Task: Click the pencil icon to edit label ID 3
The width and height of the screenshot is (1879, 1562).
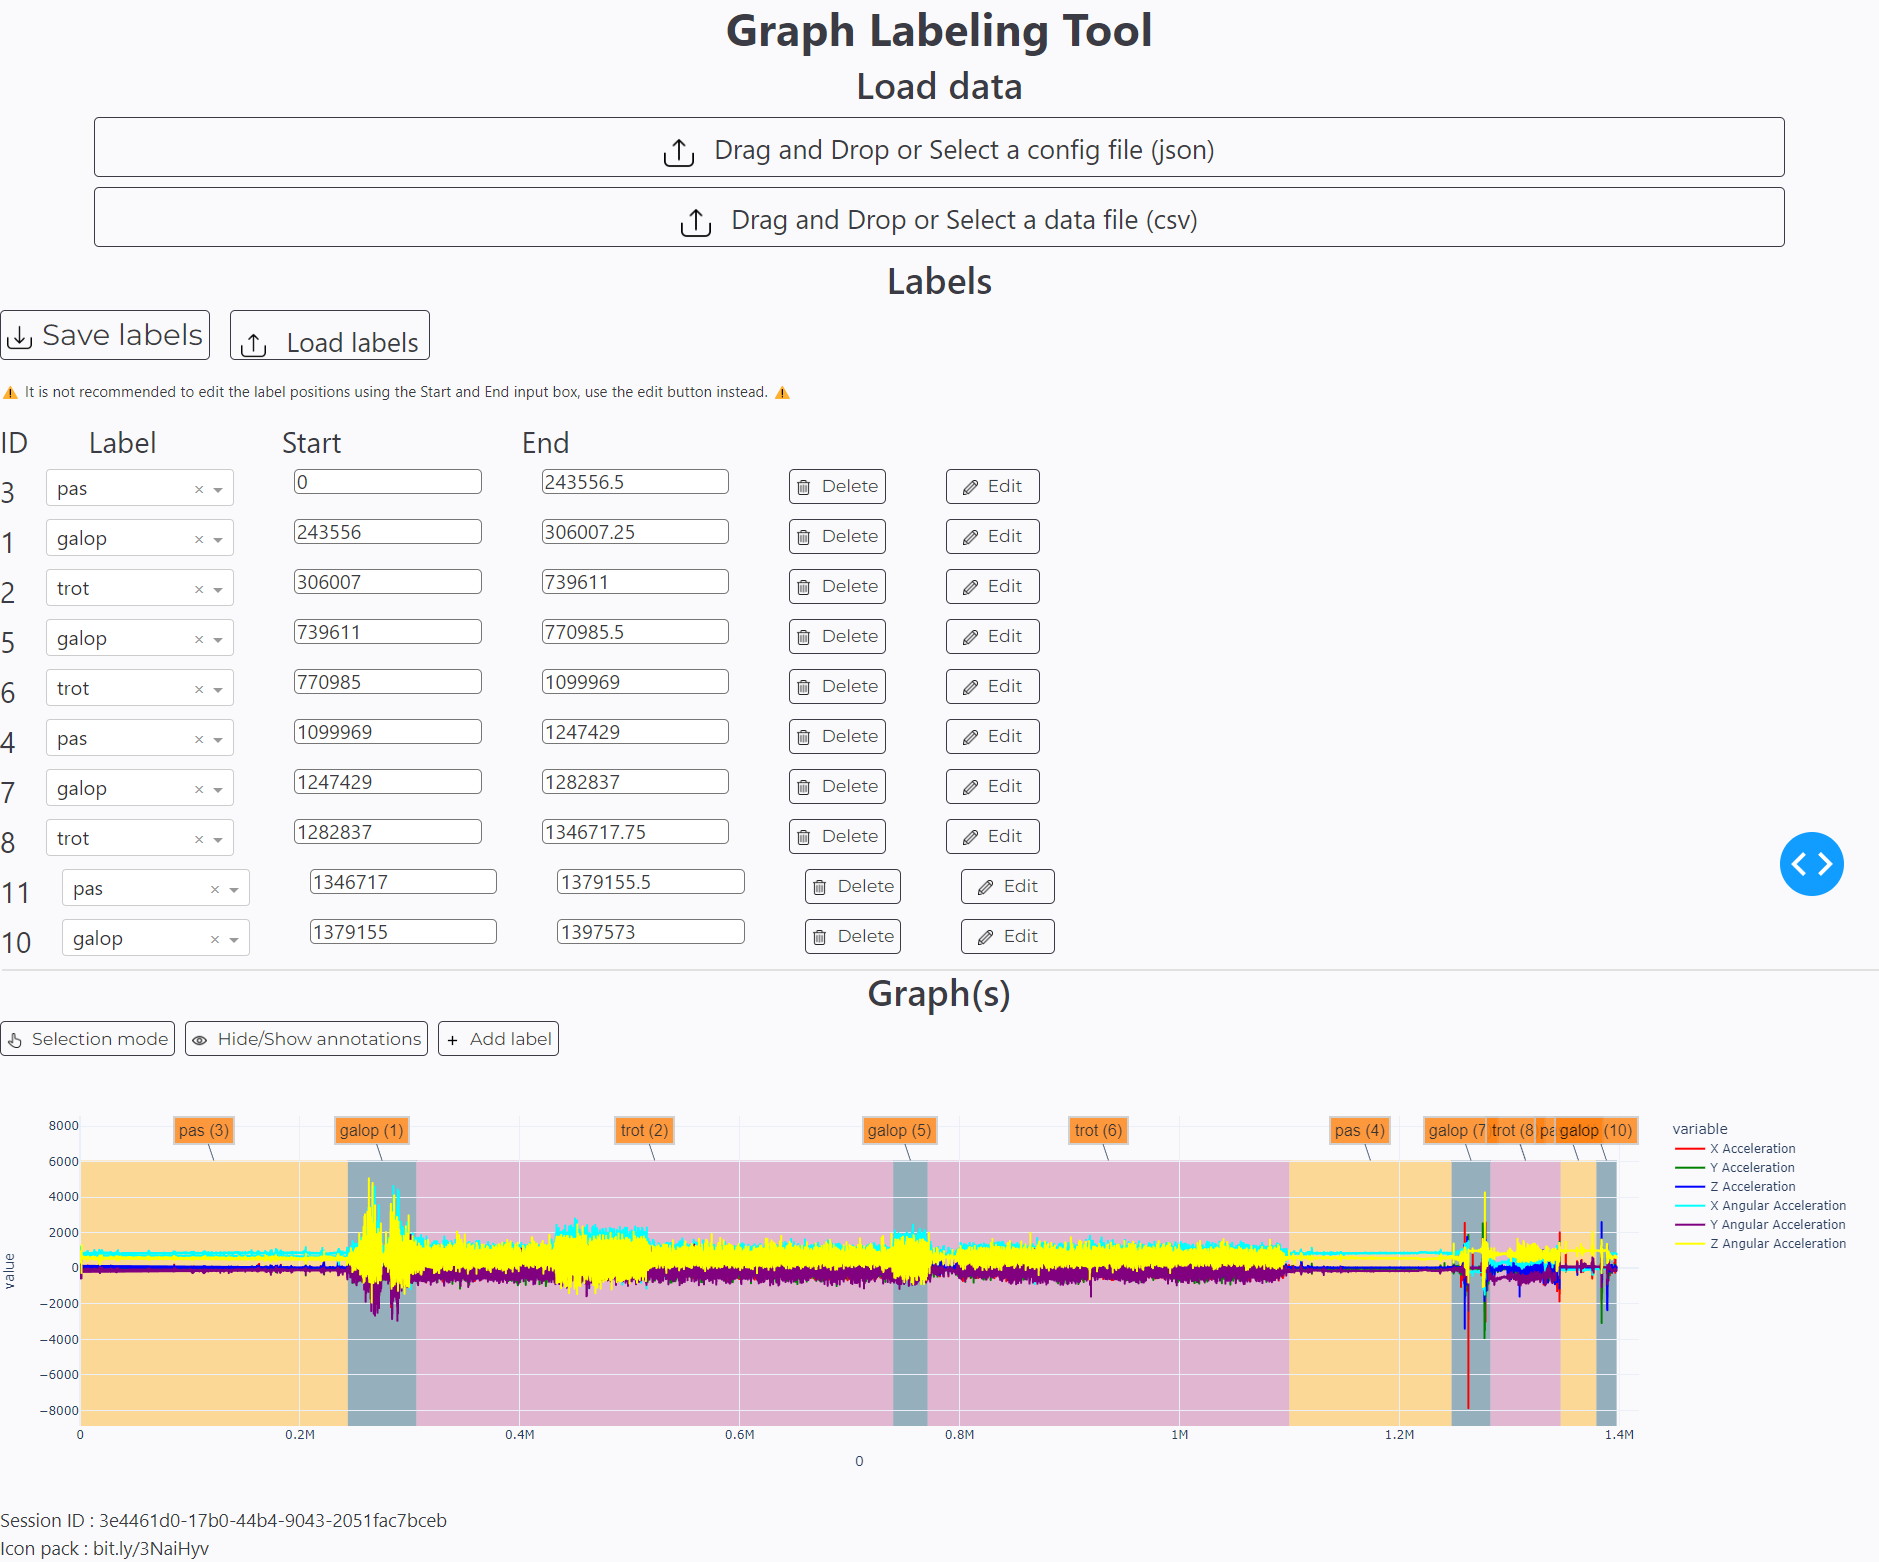Action: pyautogui.click(x=969, y=486)
